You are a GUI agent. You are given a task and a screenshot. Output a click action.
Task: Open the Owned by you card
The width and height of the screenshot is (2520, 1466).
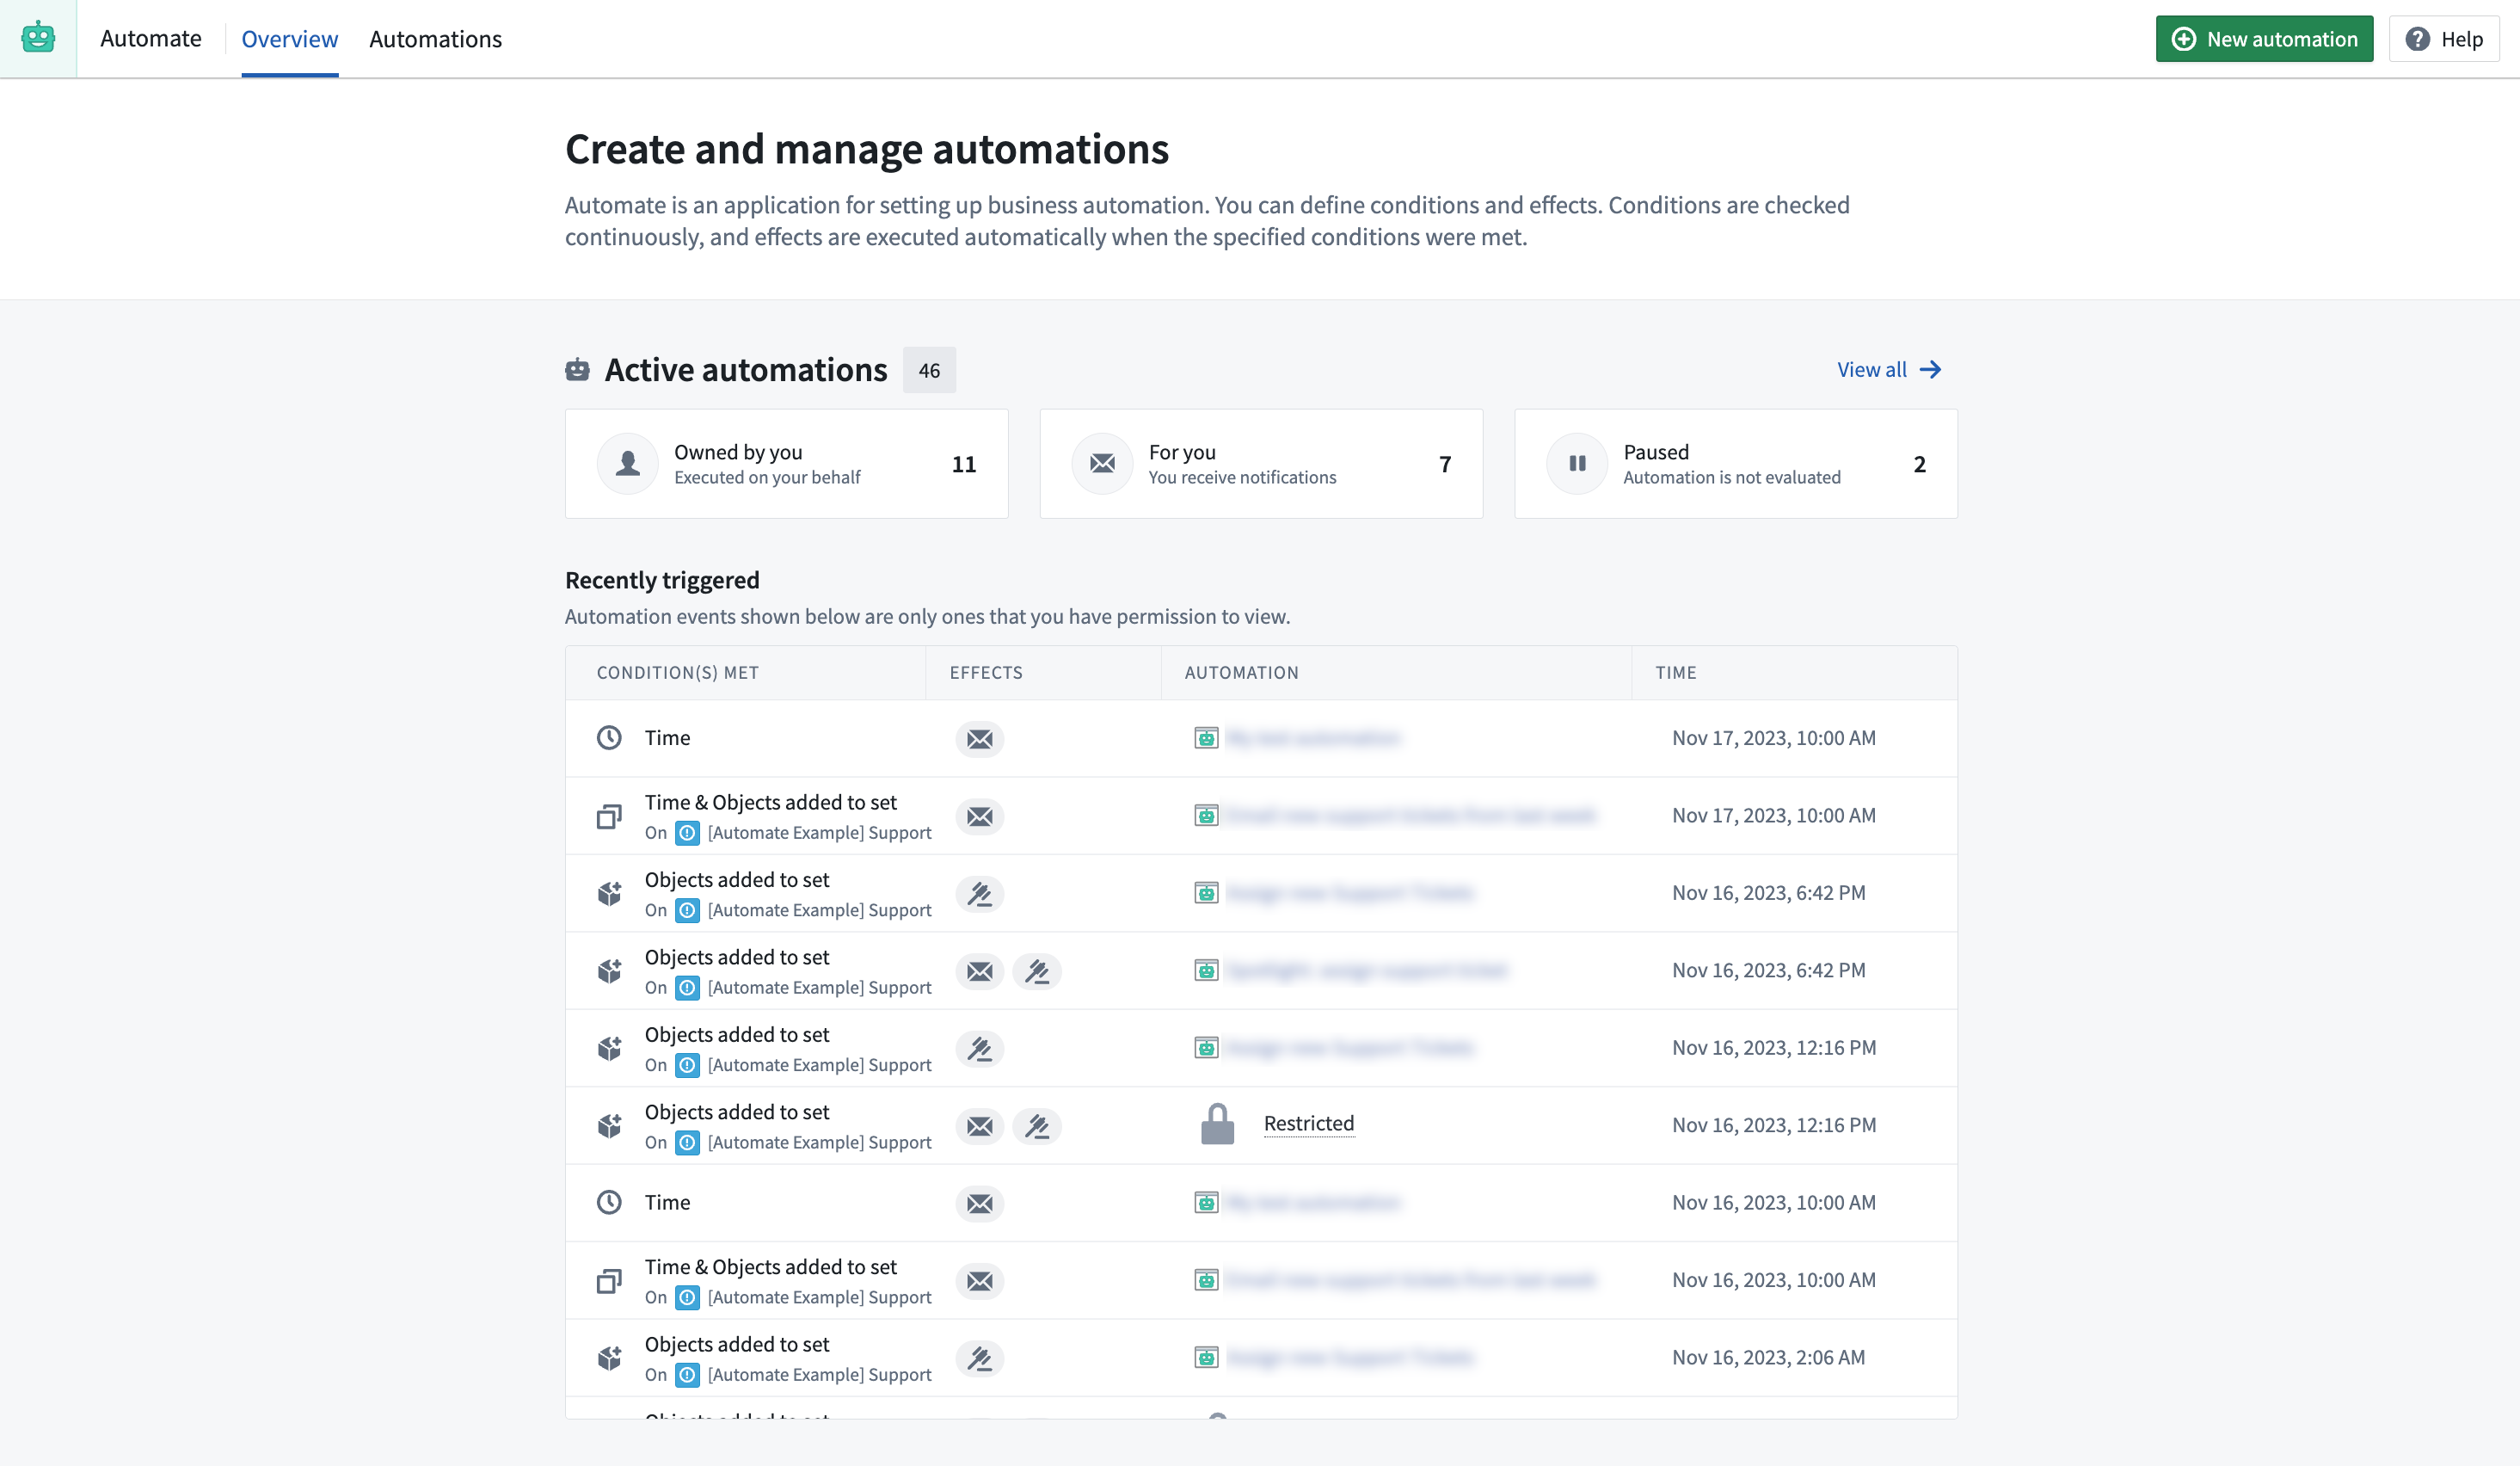point(787,463)
